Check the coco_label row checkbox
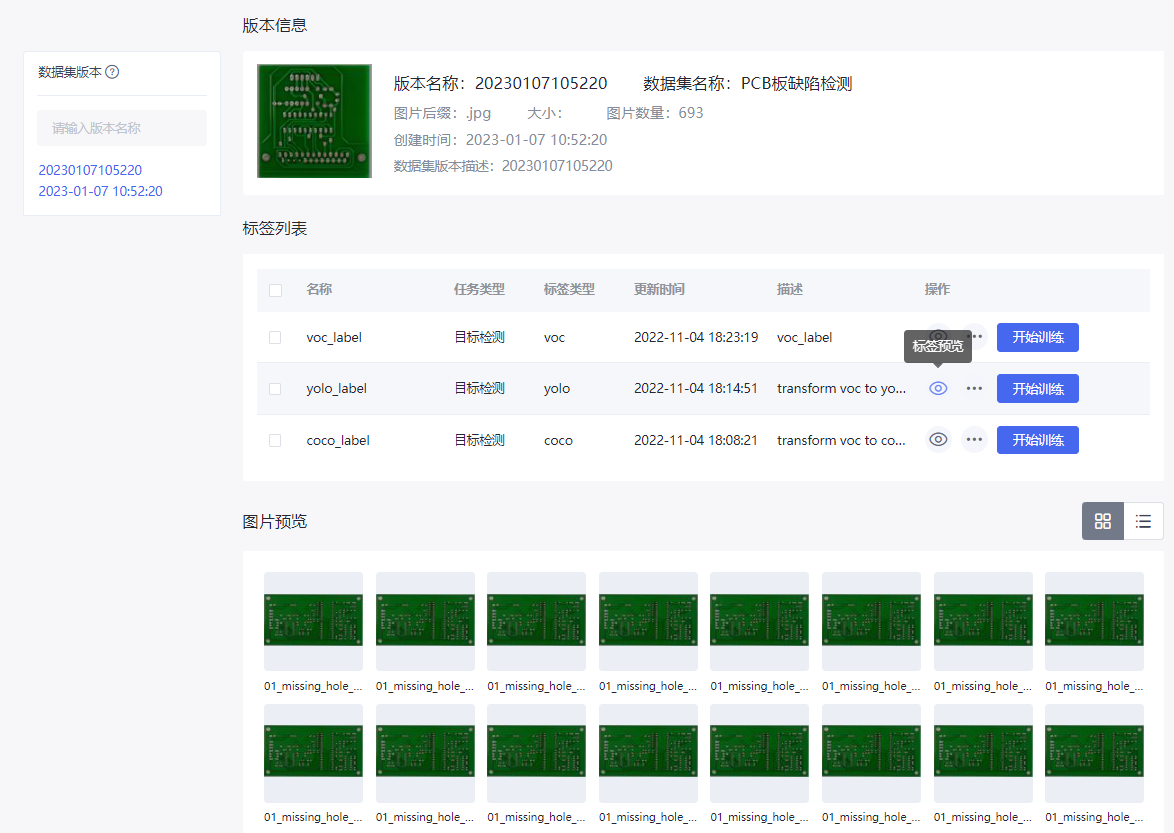This screenshot has height=833, width=1174. pos(275,440)
